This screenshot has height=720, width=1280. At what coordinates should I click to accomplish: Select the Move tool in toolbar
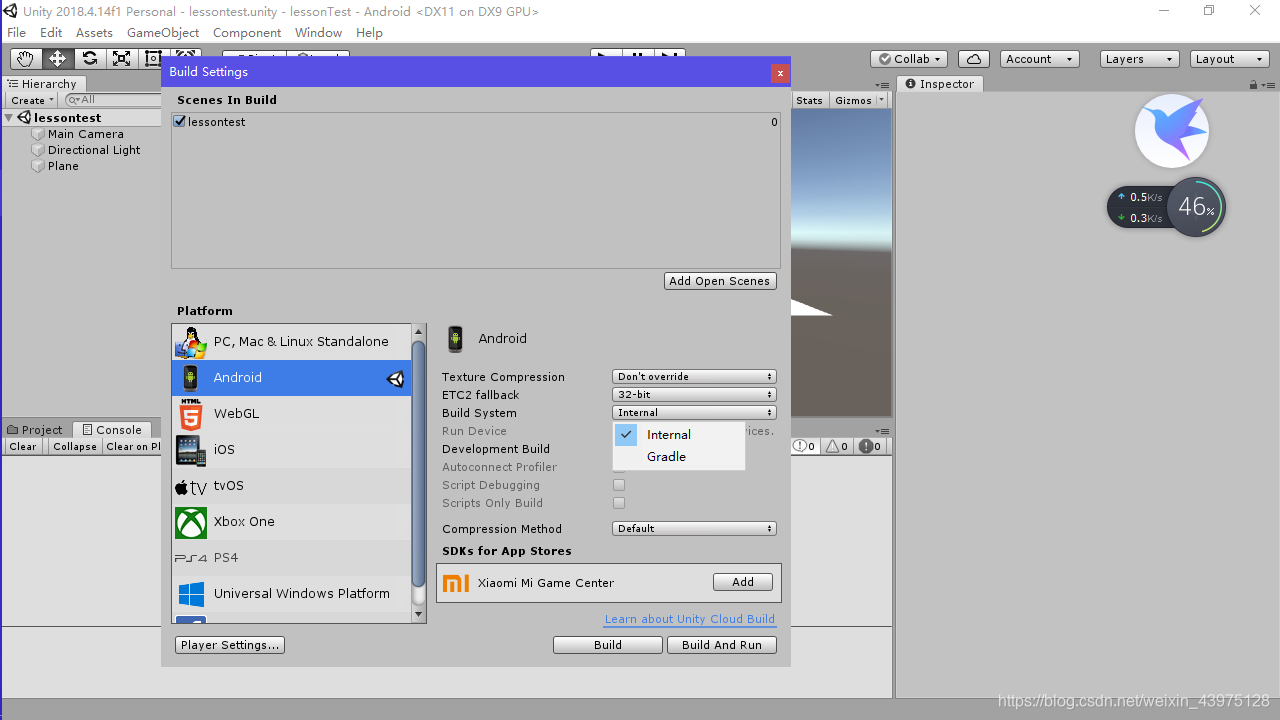[58, 59]
